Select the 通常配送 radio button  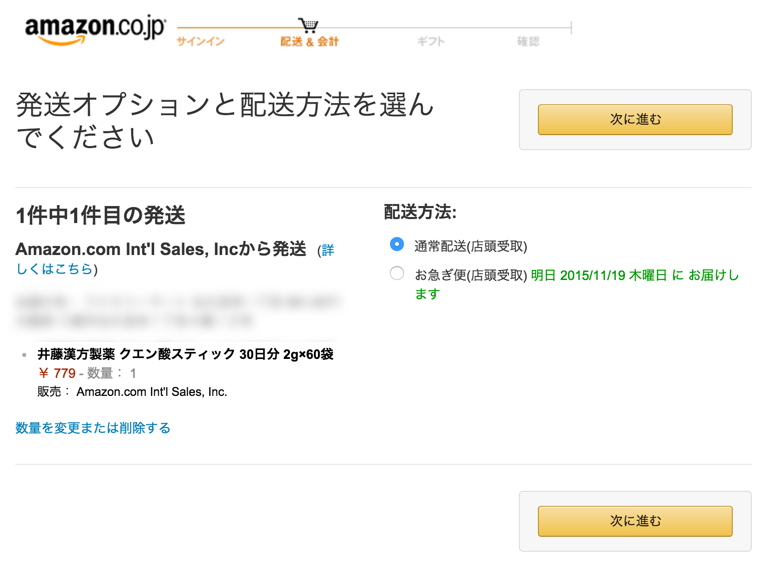click(397, 245)
